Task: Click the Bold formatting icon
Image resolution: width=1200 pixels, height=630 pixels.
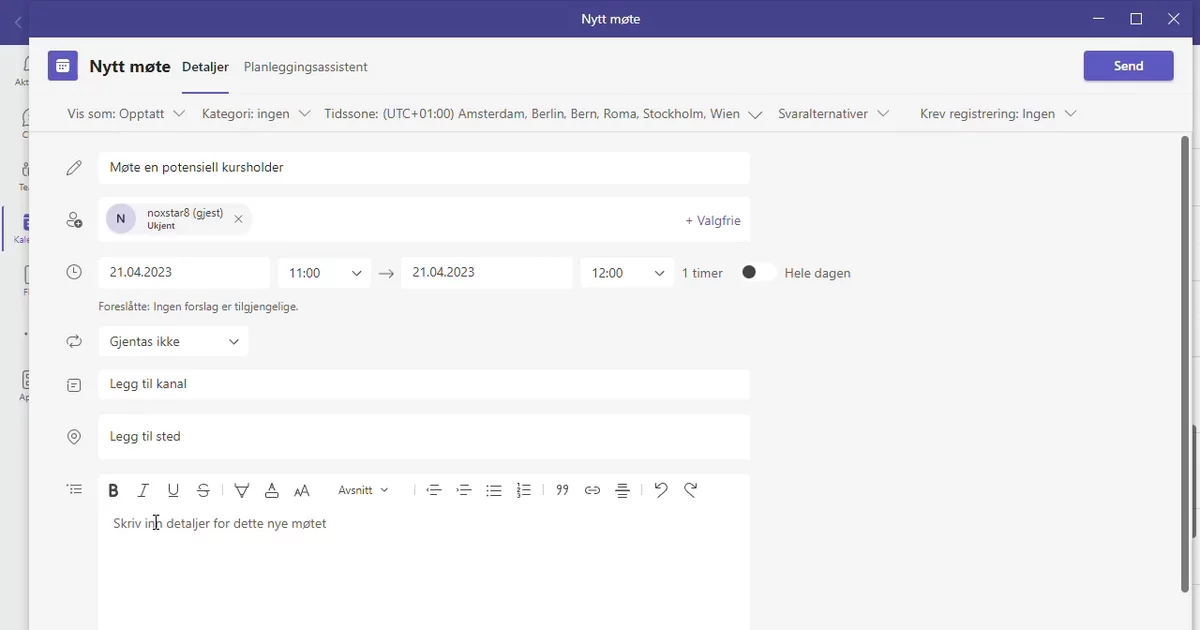Action: tap(113, 490)
